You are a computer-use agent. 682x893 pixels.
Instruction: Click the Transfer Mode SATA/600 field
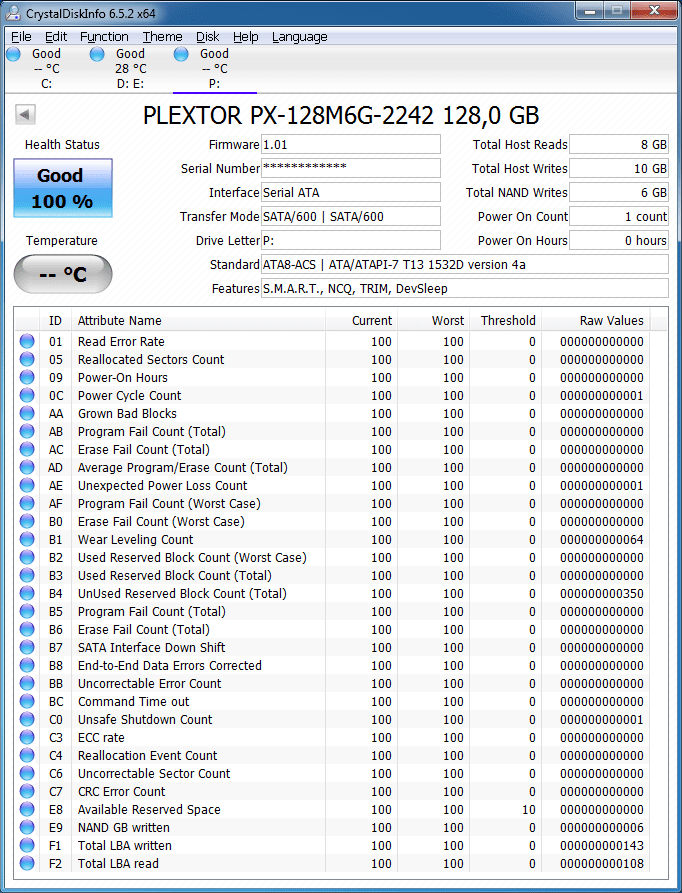[351, 216]
